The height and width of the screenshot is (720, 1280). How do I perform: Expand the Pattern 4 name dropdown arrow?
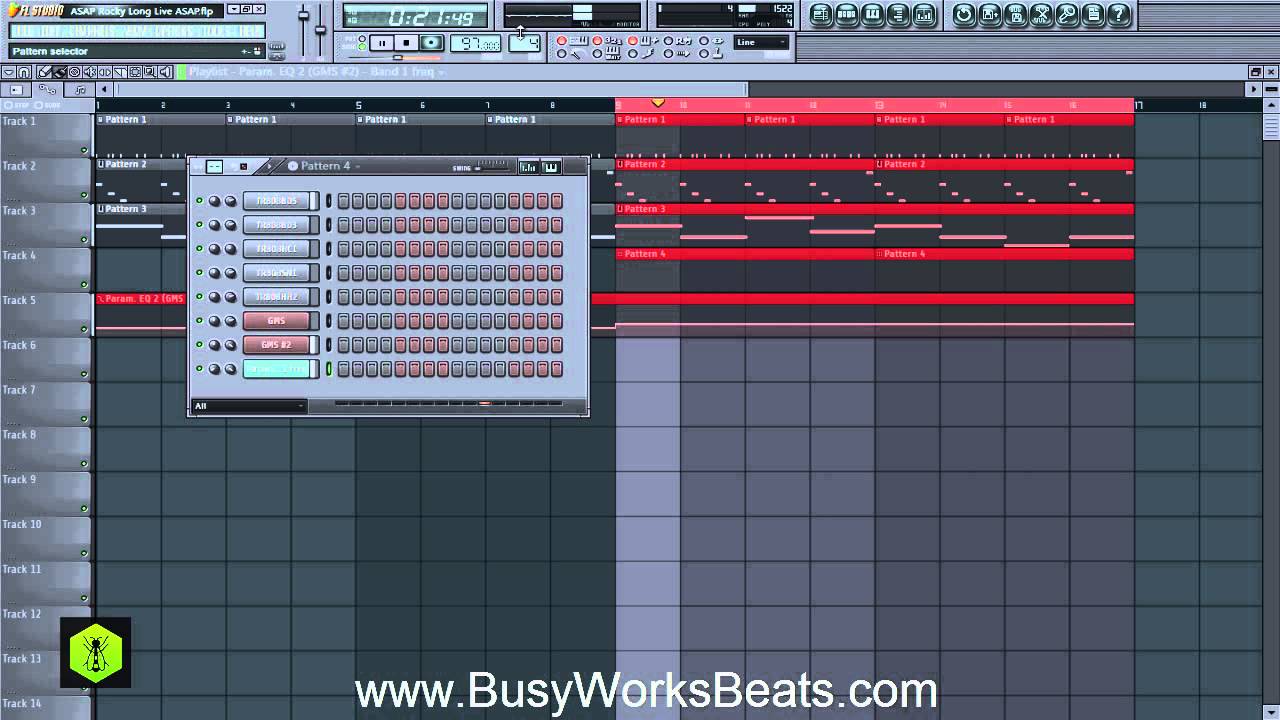[x=357, y=166]
